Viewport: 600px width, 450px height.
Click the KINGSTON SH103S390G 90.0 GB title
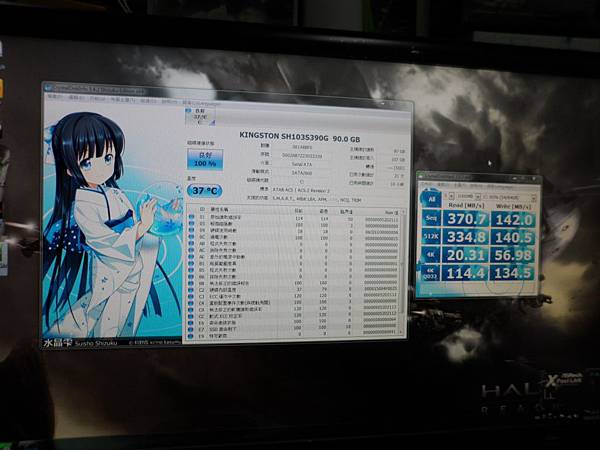pyautogui.click(x=299, y=137)
